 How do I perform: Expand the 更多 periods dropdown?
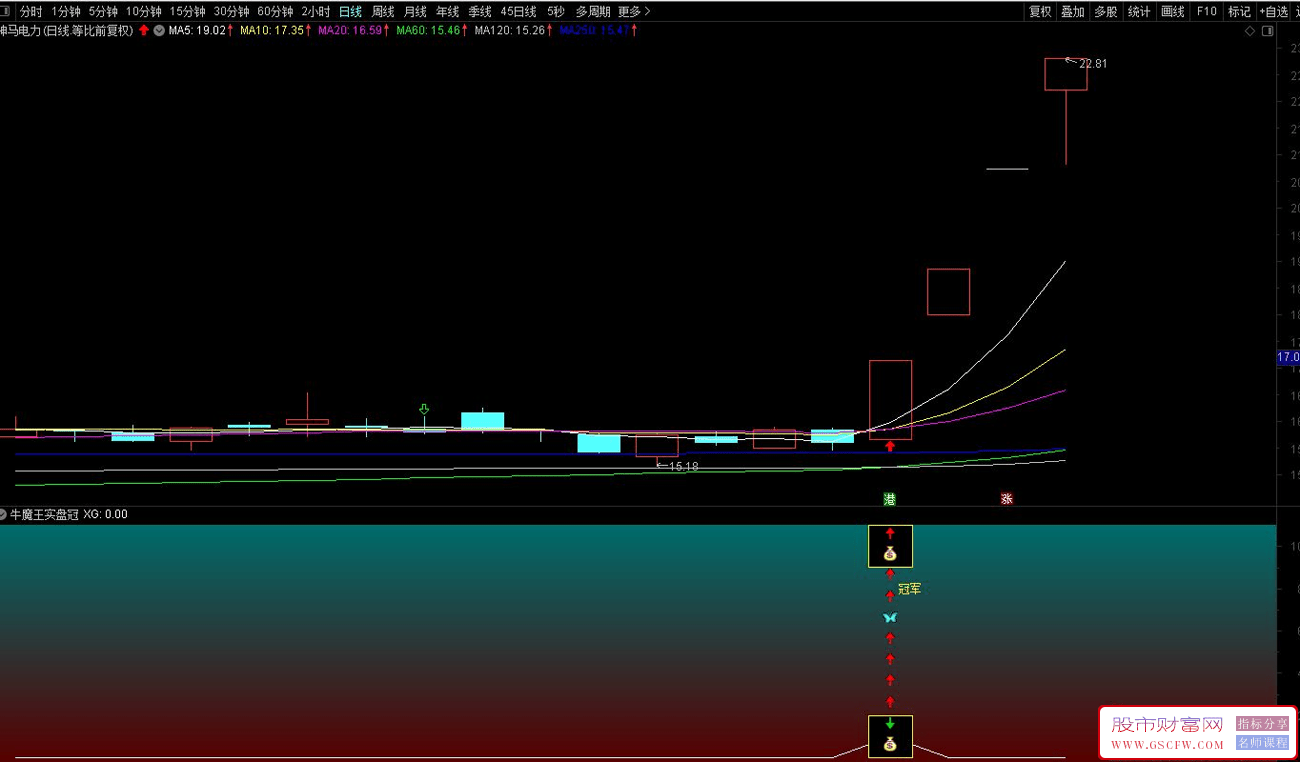(634, 12)
